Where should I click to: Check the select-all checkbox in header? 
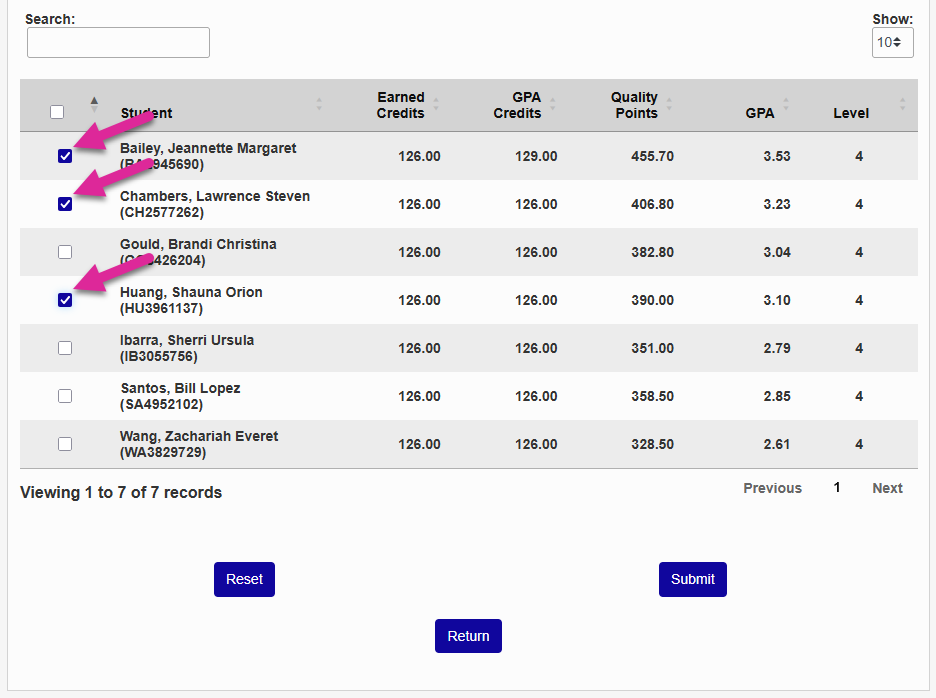(57, 112)
